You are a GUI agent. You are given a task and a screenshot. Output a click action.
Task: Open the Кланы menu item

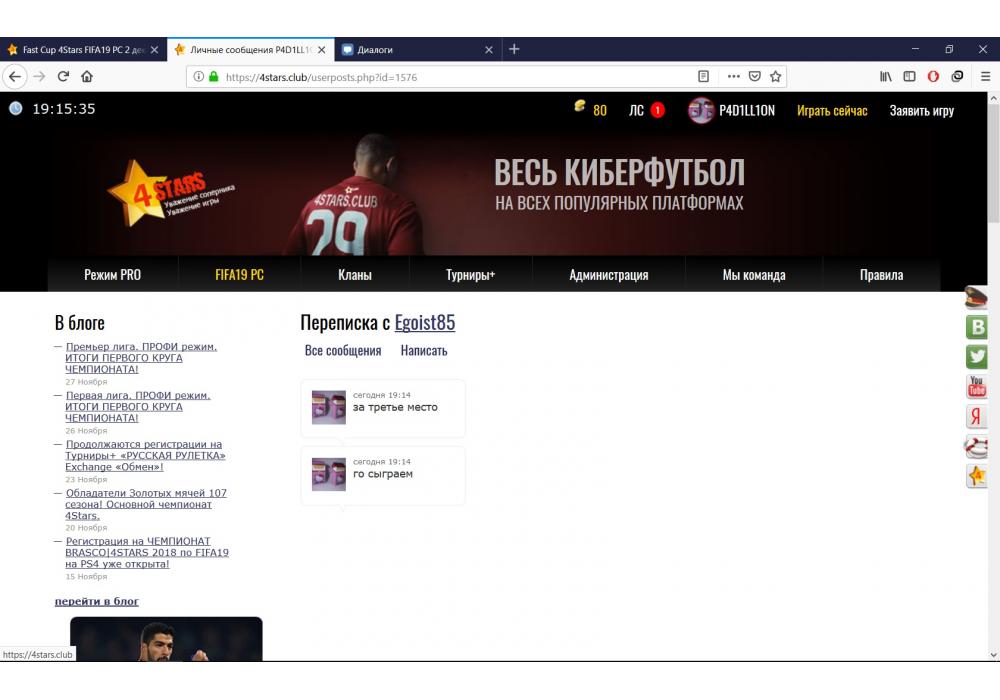point(355,275)
